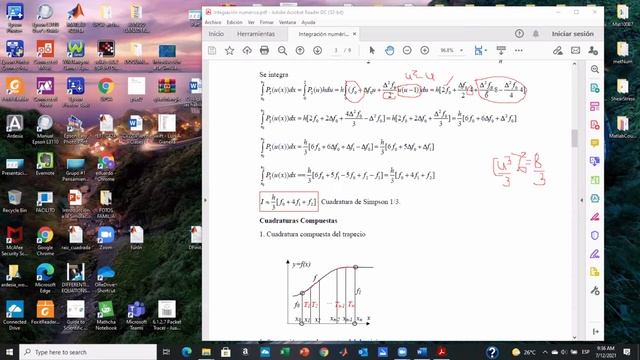Expand the left navigation pane arrow

pyautogui.click(x=205, y=200)
